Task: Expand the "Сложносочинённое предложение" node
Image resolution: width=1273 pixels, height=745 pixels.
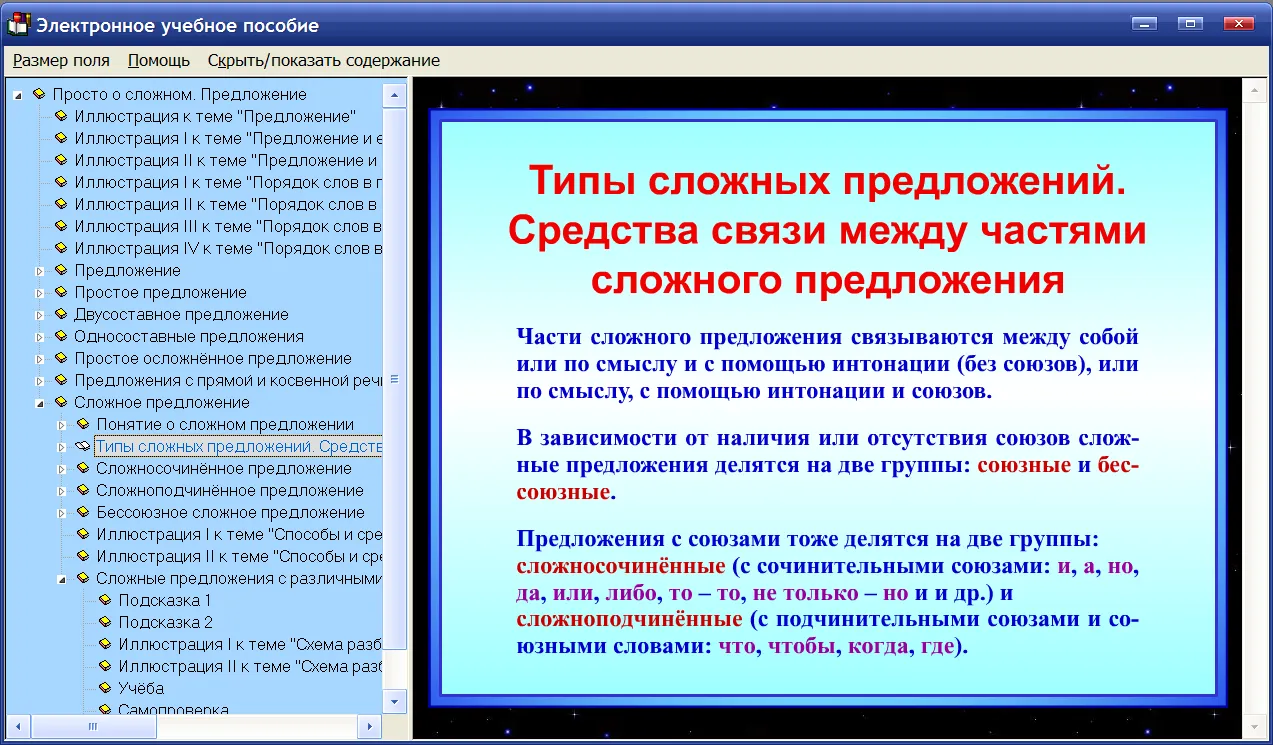Action: [62, 469]
